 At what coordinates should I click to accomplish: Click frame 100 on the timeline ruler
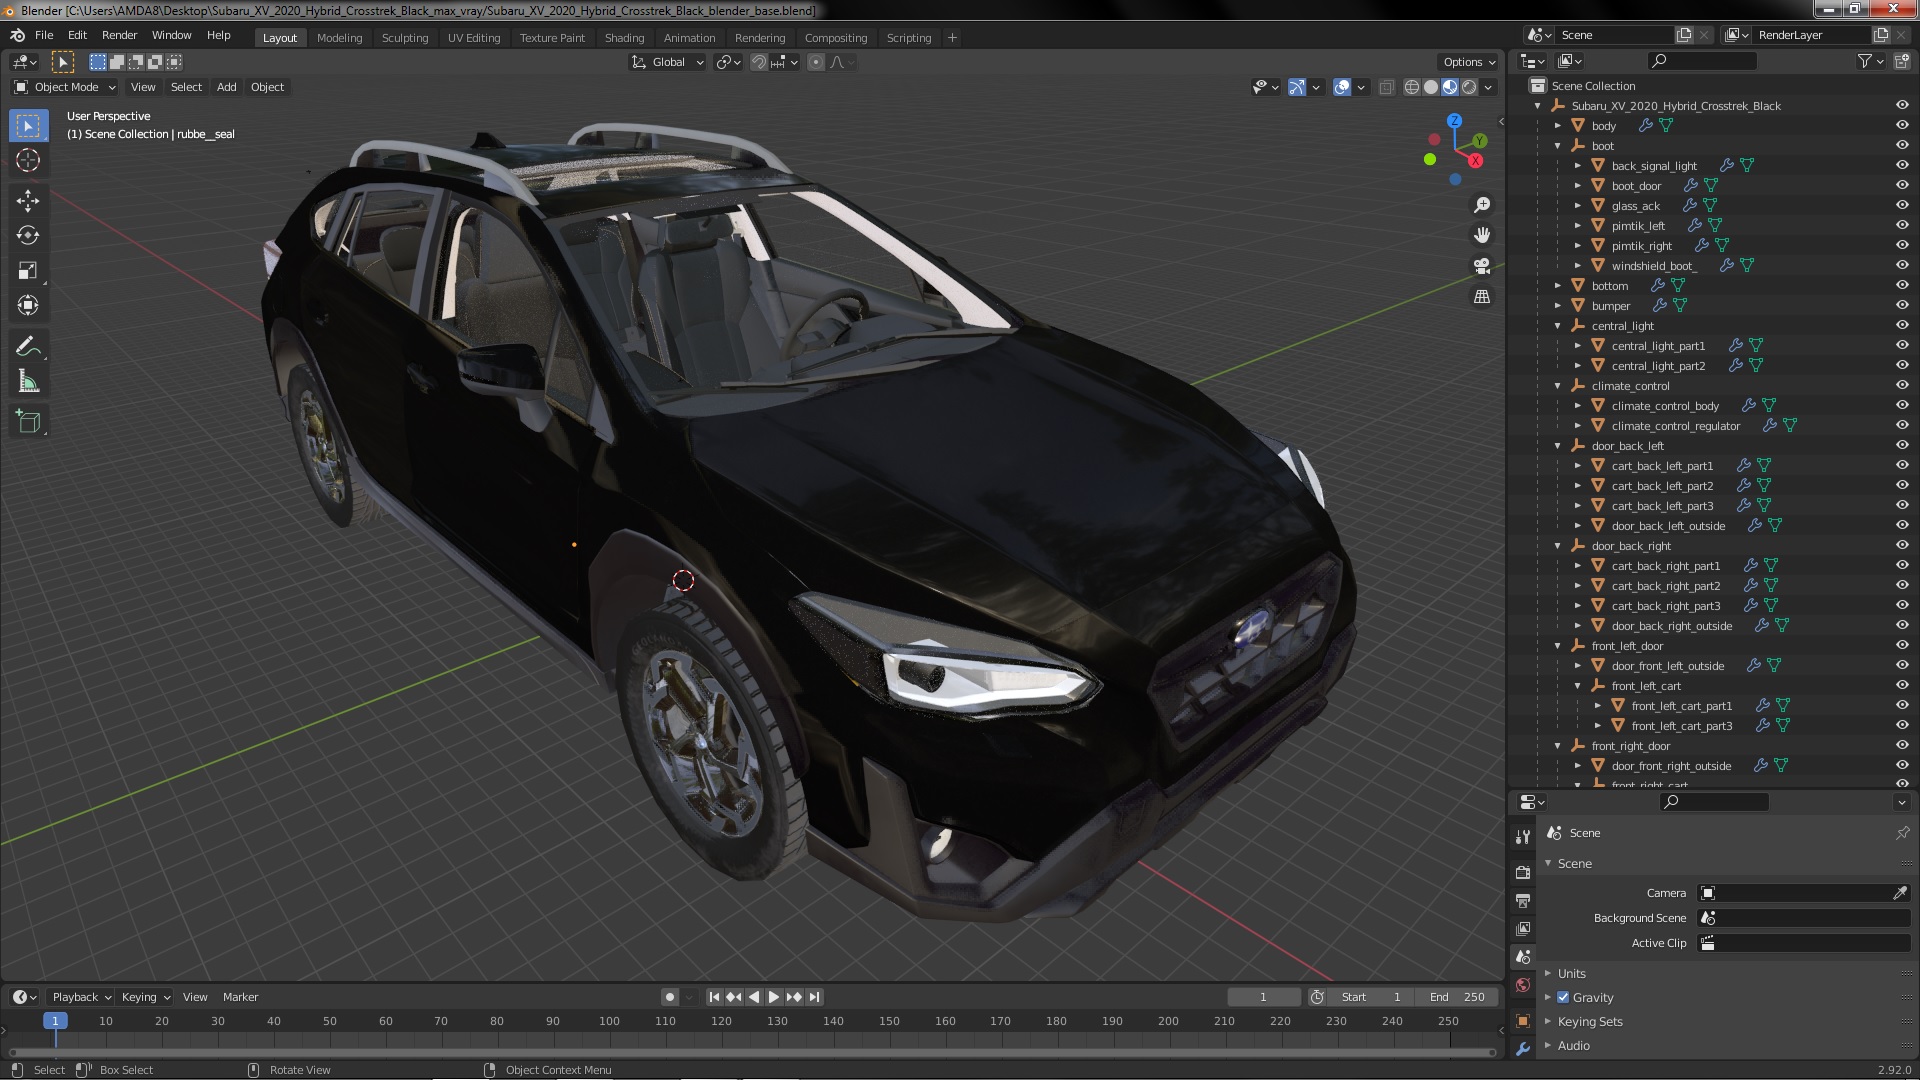(609, 1021)
